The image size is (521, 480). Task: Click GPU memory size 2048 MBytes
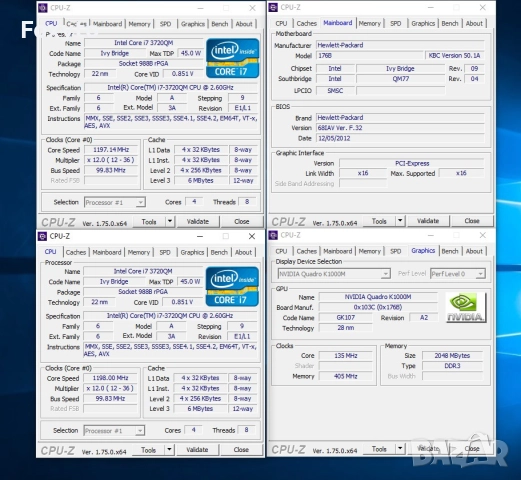[452, 356]
